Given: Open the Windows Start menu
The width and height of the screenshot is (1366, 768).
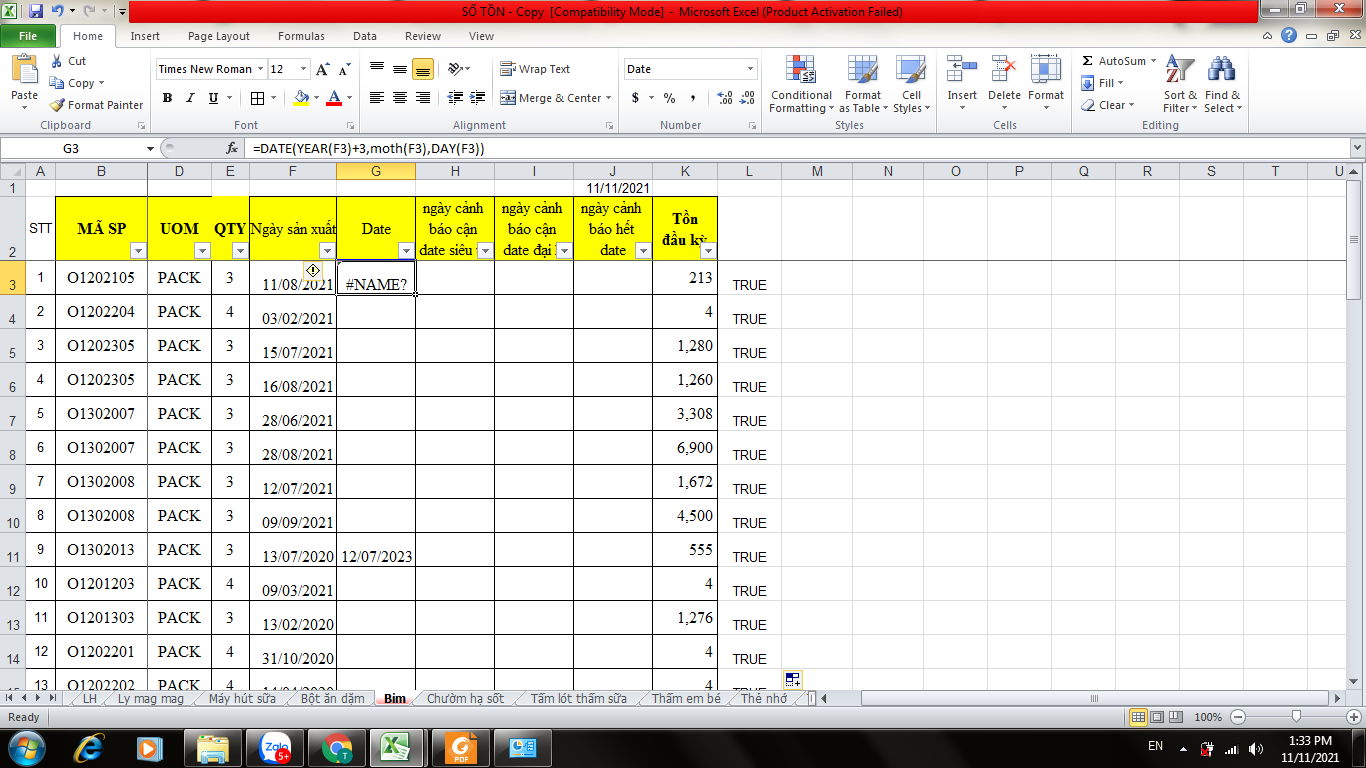Looking at the screenshot, I should click(26, 747).
